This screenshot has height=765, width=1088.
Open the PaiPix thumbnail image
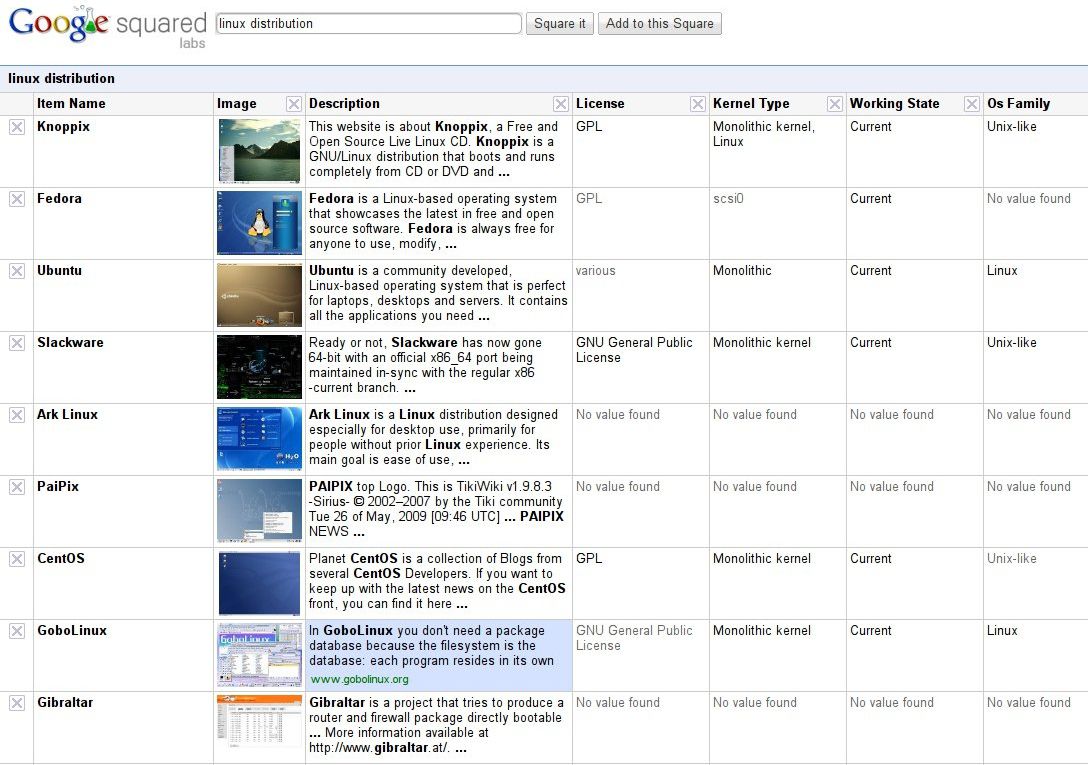click(260, 511)
